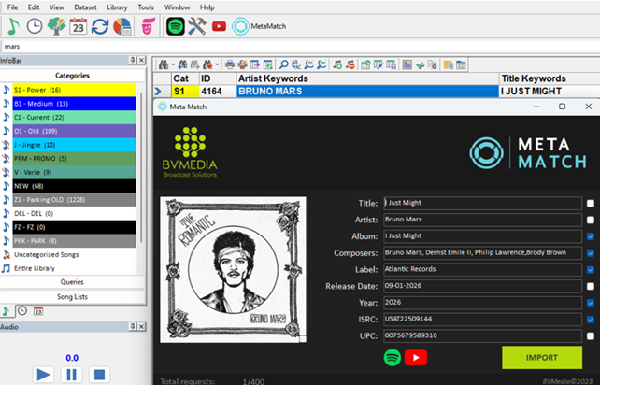Click the search box containing mars
This screenshot has height=412, width=642.
301,47
